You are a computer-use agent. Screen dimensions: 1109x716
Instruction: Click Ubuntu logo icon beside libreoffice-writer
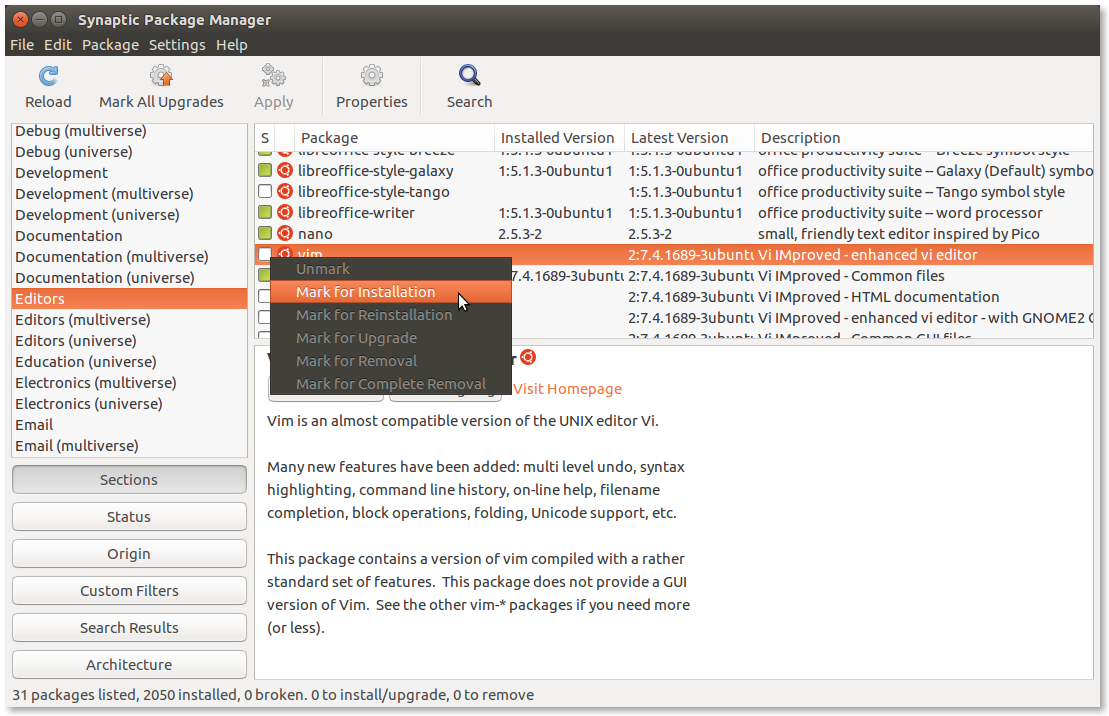point(284,212)
